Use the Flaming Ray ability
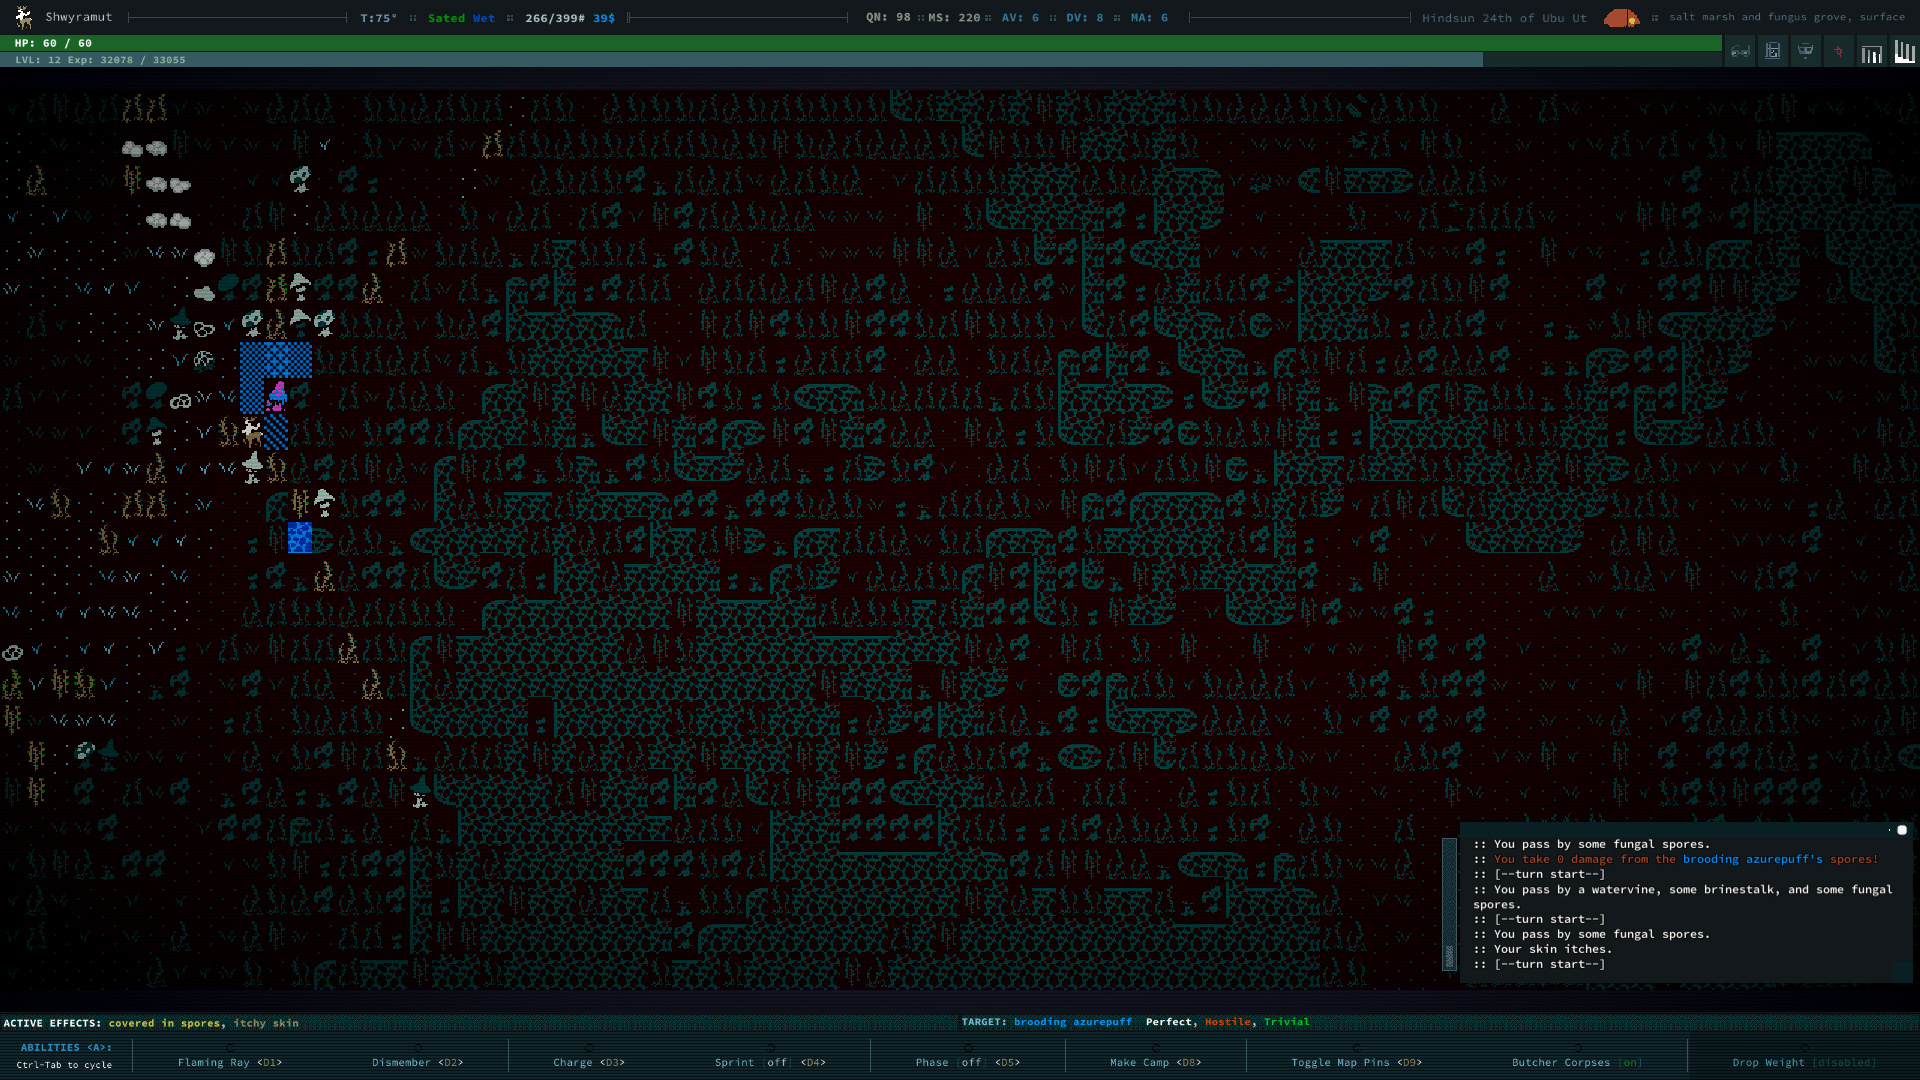The width and height of the screenshot is (1920, 1080). [229, 1062]
